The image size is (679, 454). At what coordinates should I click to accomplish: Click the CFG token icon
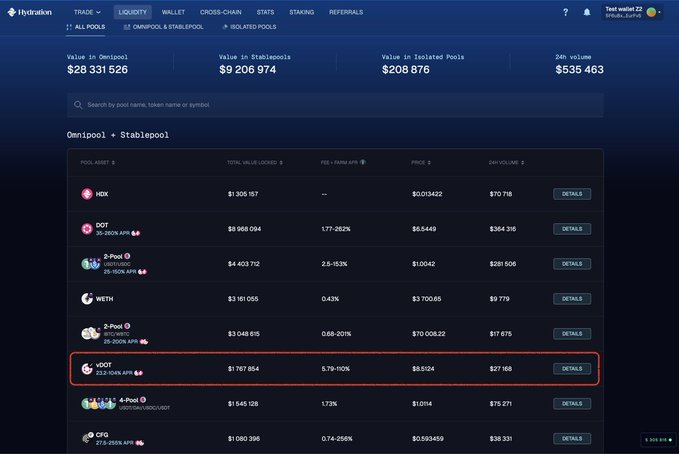pos(87,438)
